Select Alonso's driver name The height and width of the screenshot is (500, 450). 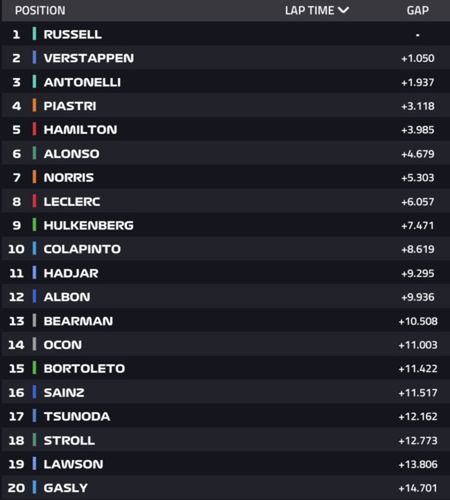click(x=71, y=154)
